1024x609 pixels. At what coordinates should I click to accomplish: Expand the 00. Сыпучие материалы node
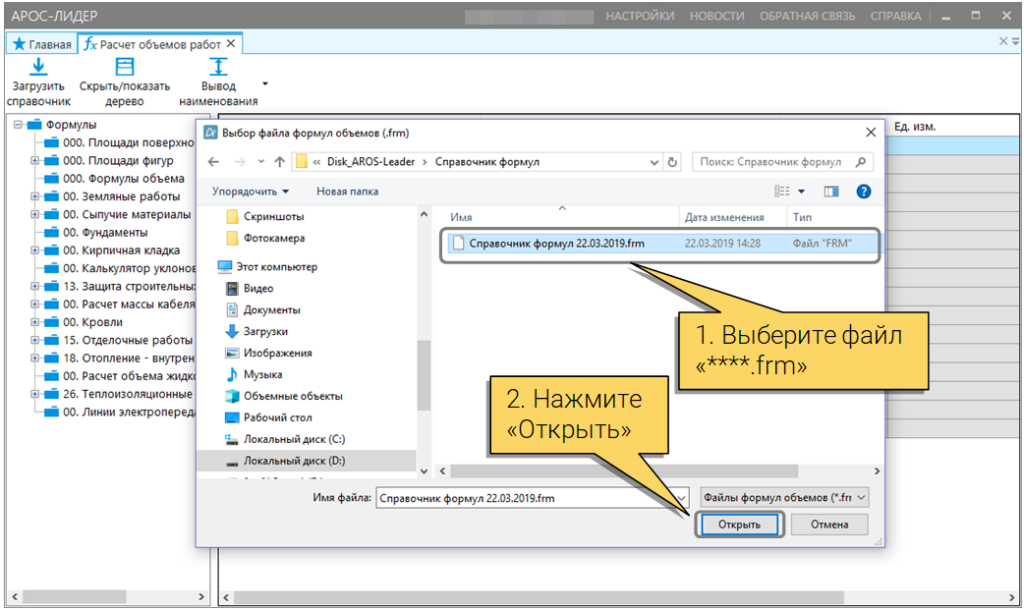[34, 214]
